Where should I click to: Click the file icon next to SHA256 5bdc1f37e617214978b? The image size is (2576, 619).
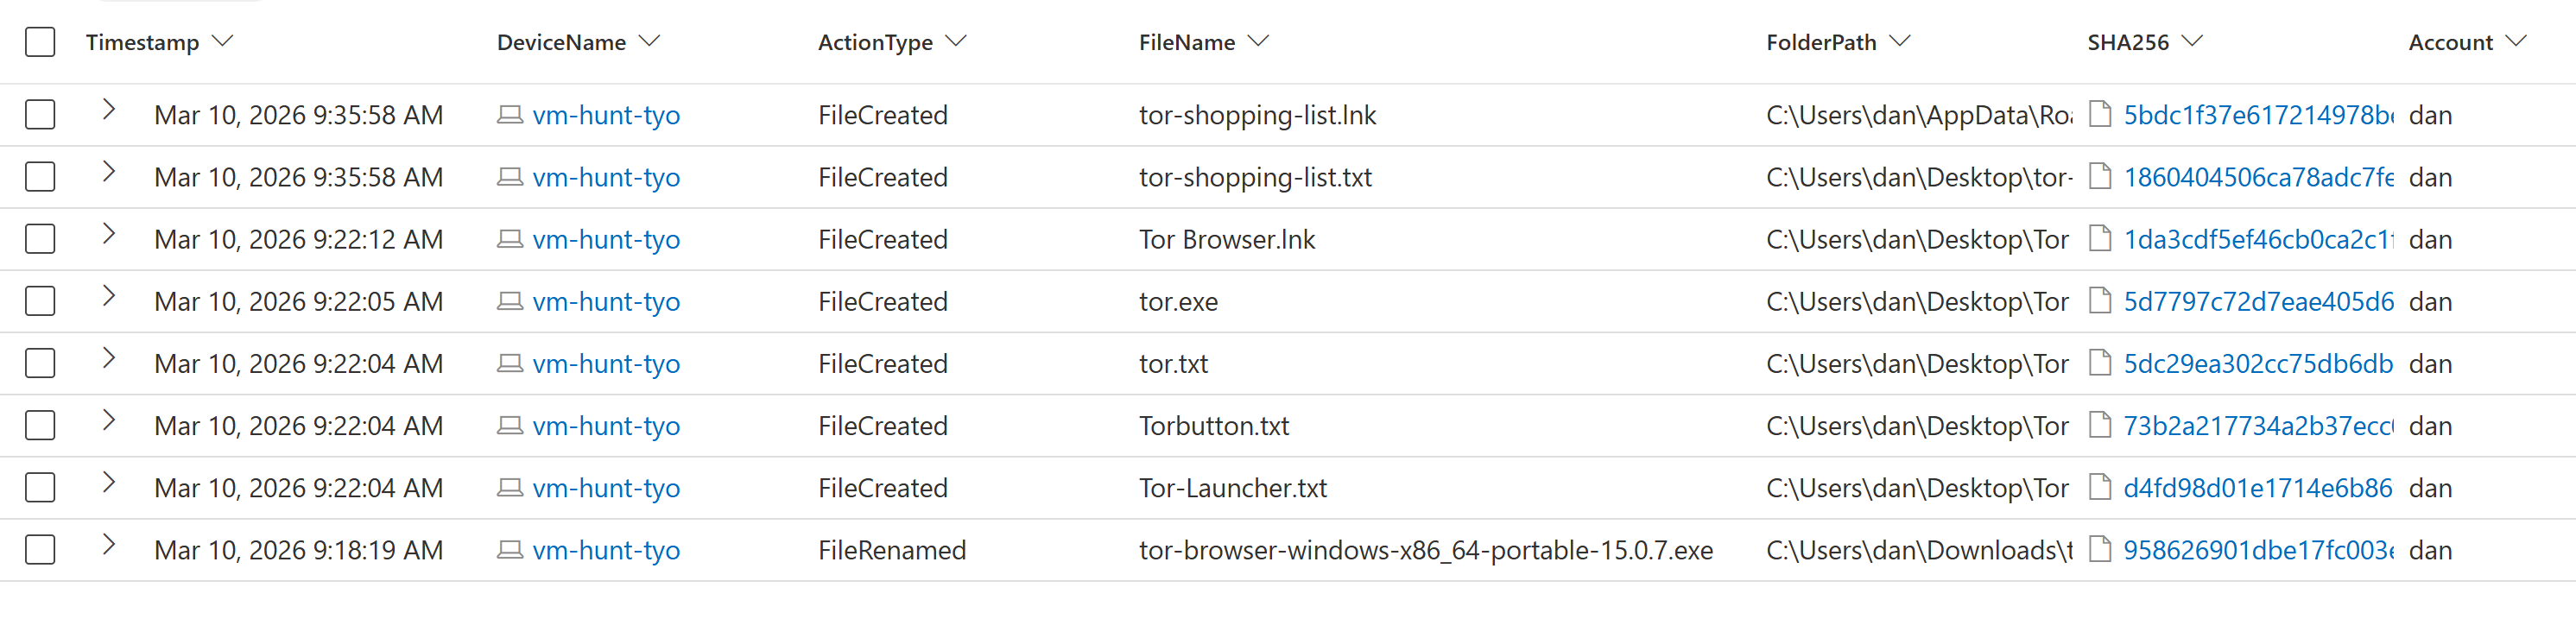[2100, 114]
